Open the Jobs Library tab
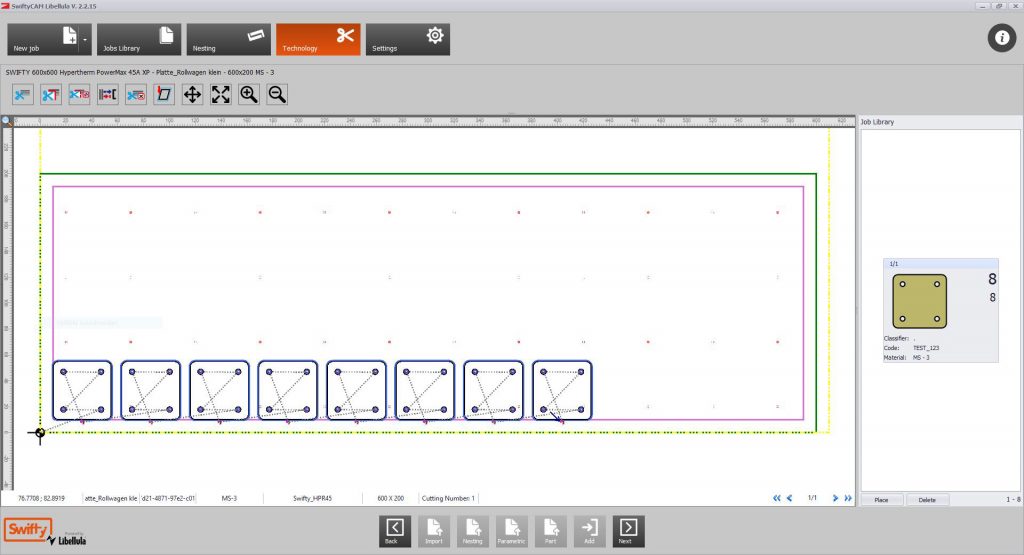Viewport: 1024px width, 555px height. pyautogui.click(x=139, y=40)
